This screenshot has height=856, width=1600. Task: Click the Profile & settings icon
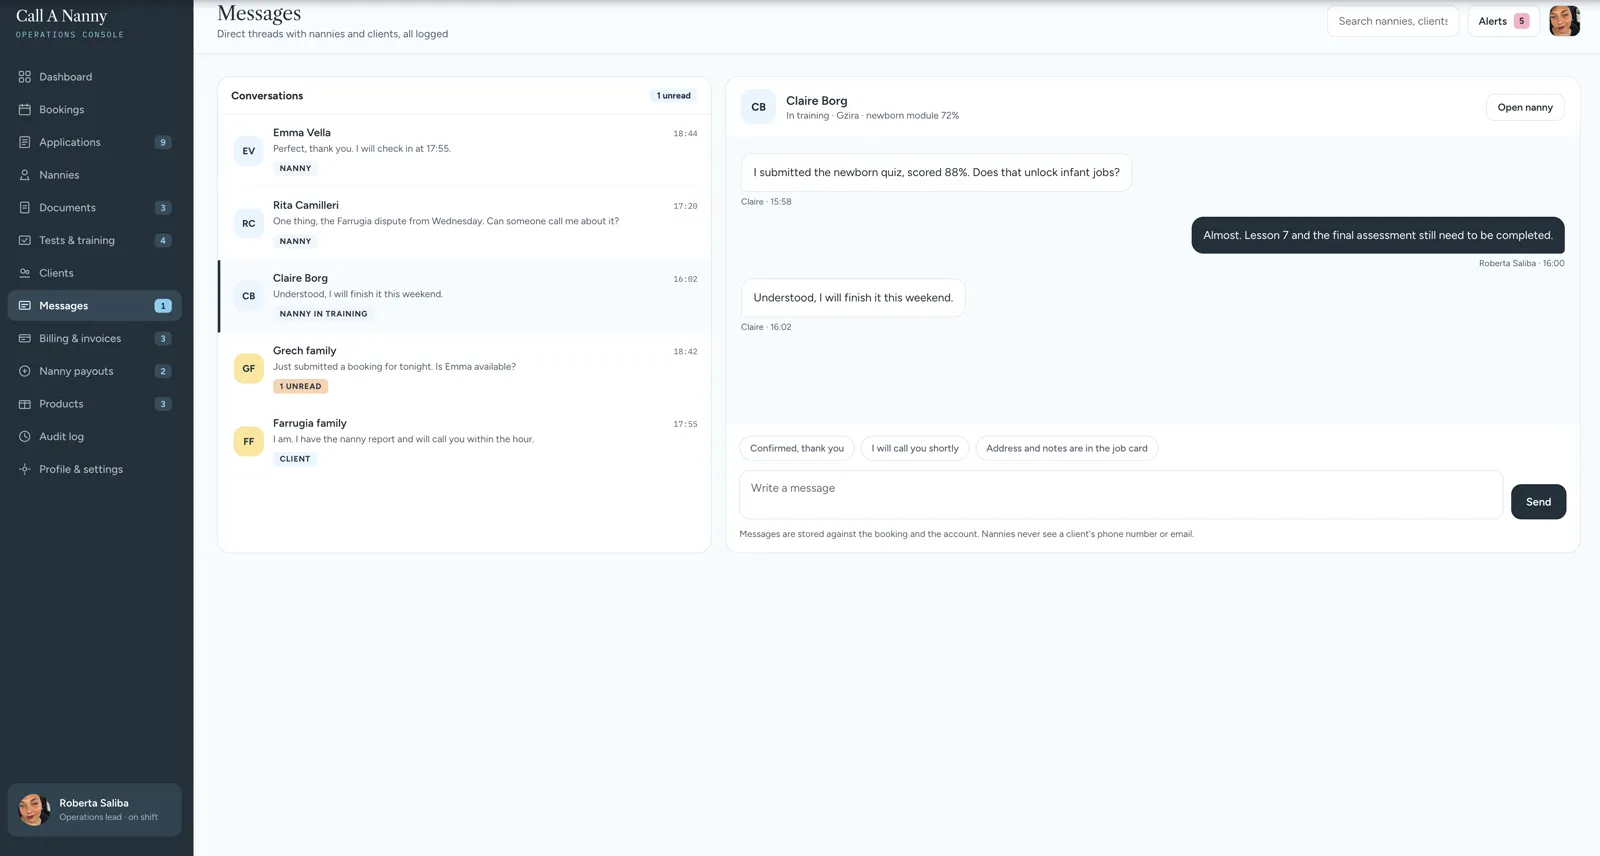tap(25, 469)
